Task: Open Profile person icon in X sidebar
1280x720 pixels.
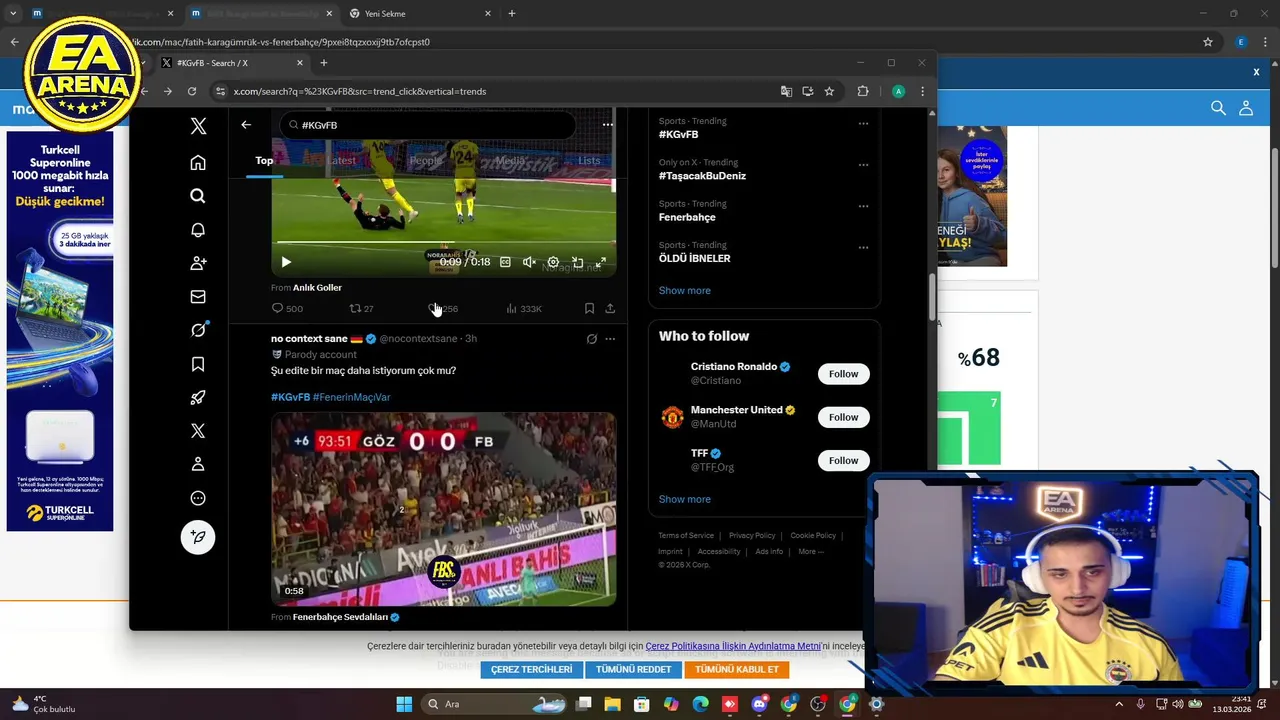Action: (x=198, y=464)
